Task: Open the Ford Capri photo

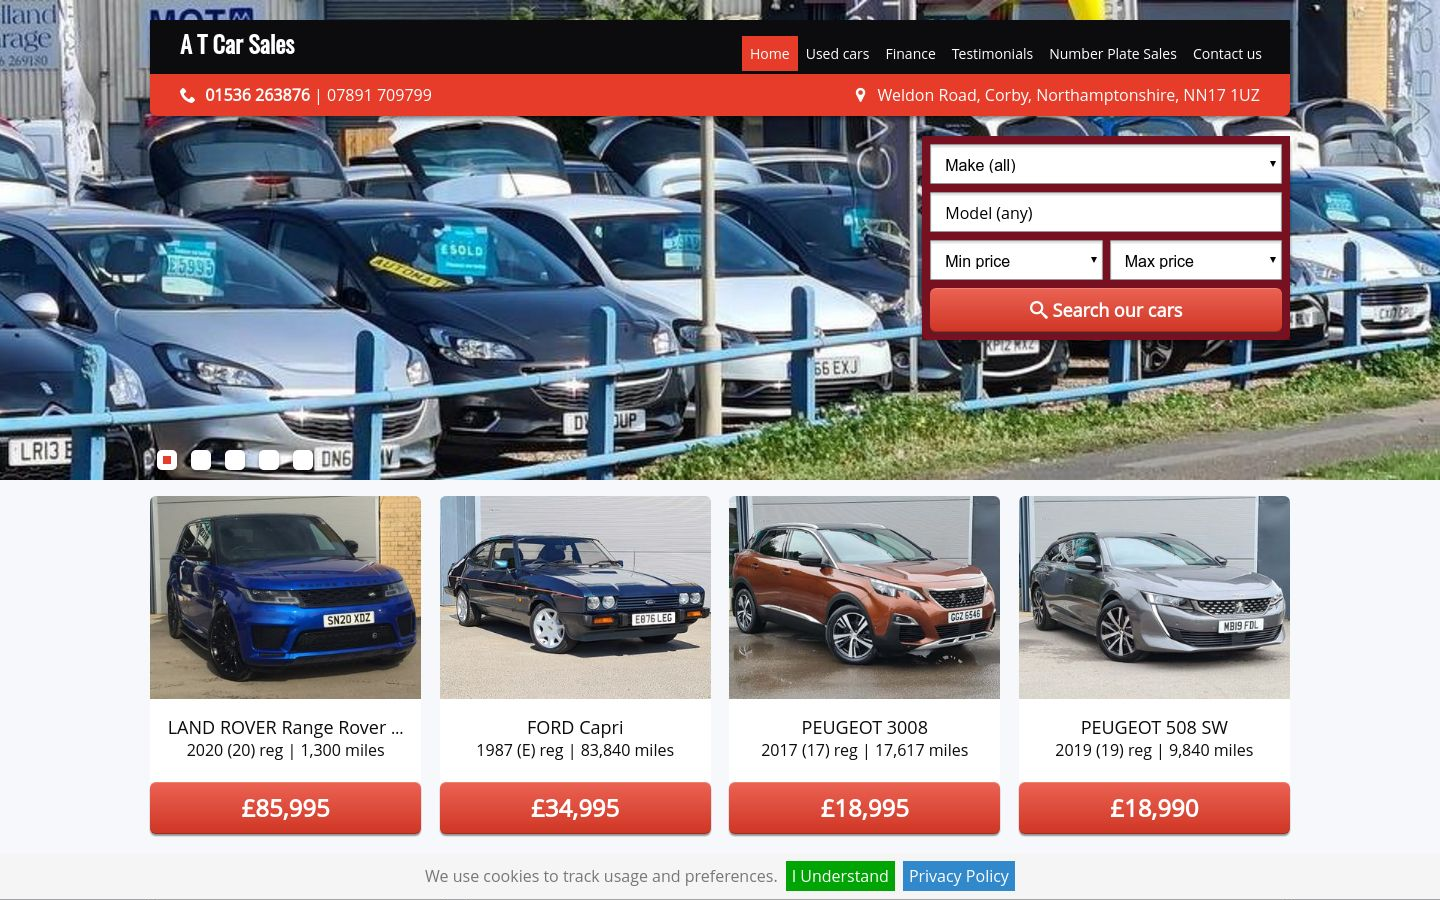Action: coord(575,597)
